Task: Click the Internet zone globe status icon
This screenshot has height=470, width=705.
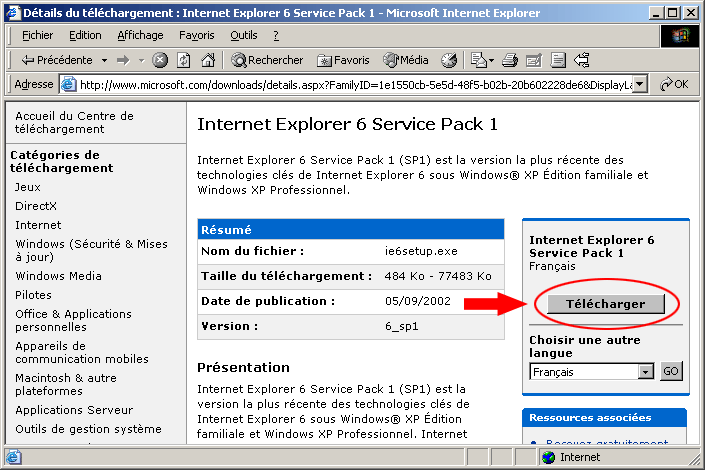Action: point(549,457)
